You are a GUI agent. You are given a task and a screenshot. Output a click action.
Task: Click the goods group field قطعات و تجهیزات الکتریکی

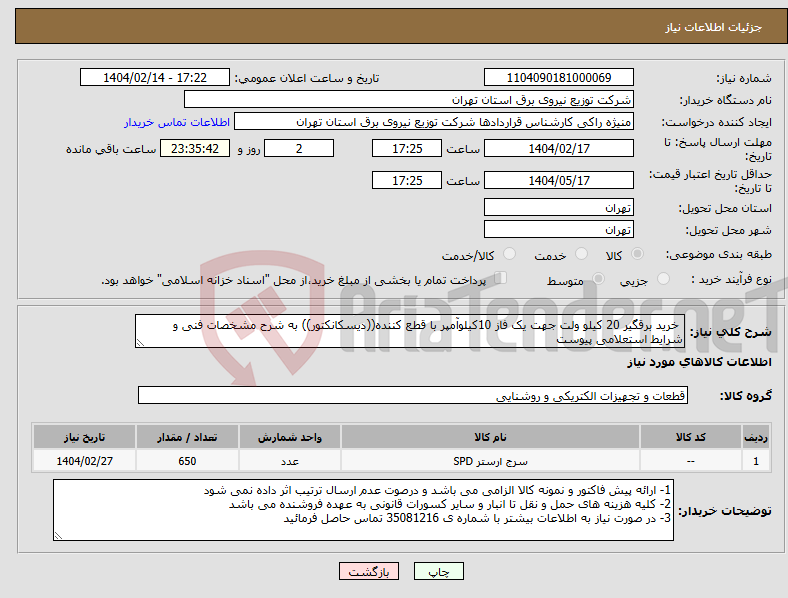(413, 395)
